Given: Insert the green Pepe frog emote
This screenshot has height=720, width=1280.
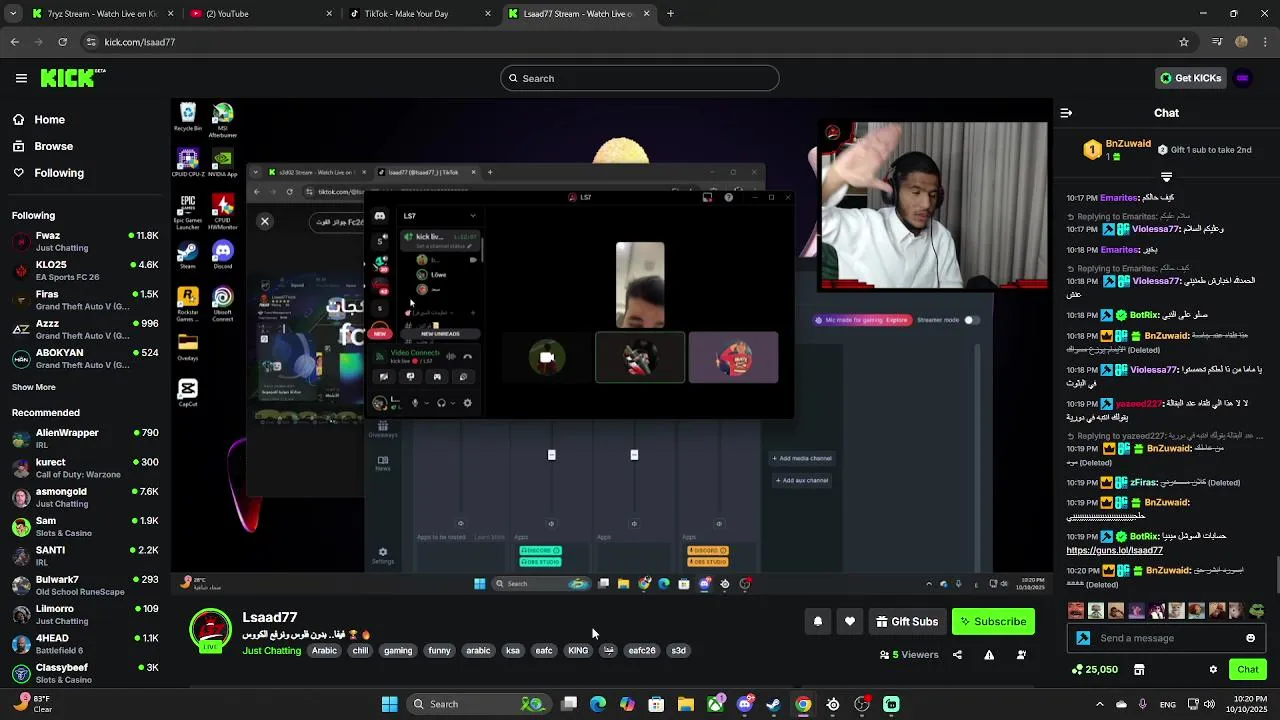Looking at the screenshot, I should coord(1257,610).
